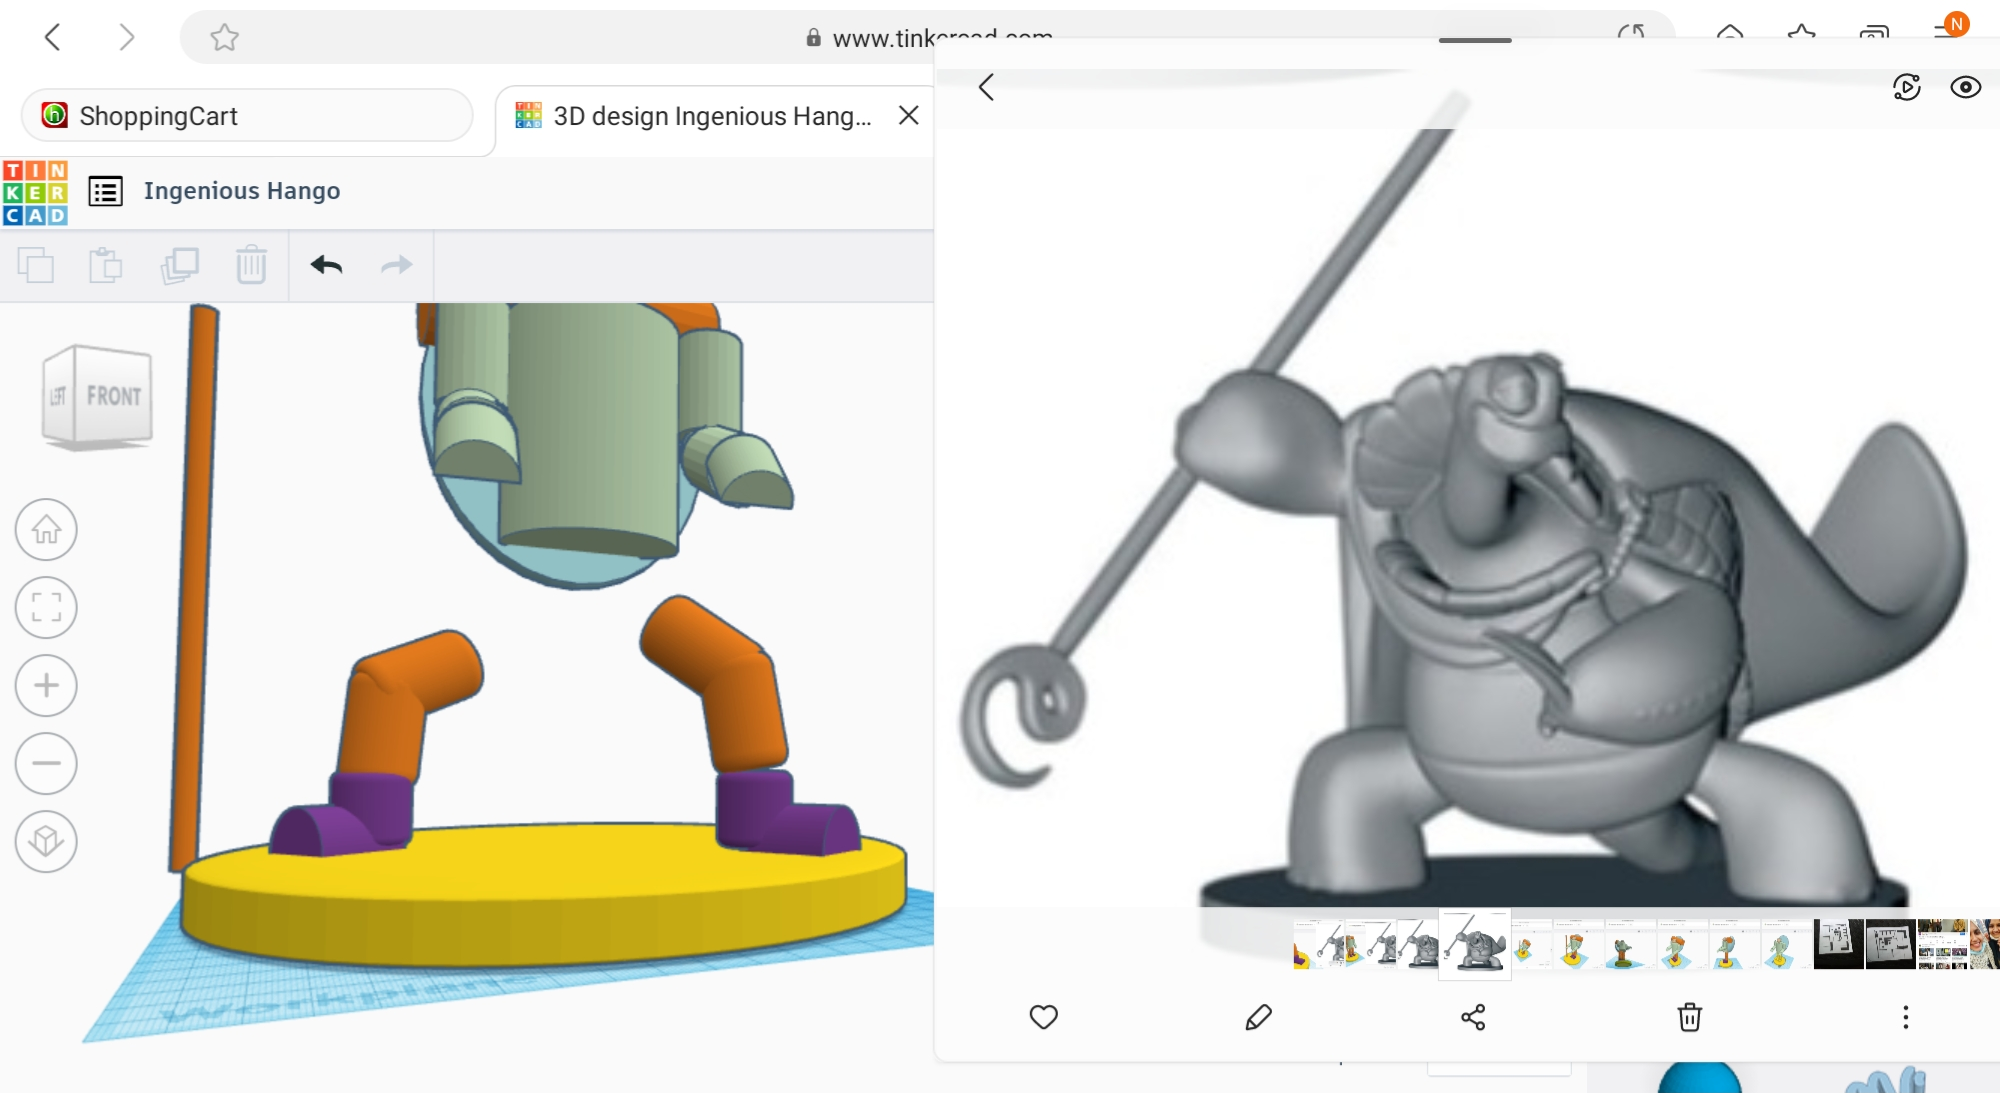
Task: Delete the photo with the gallery trash icon
Action: point(1689,1017)
